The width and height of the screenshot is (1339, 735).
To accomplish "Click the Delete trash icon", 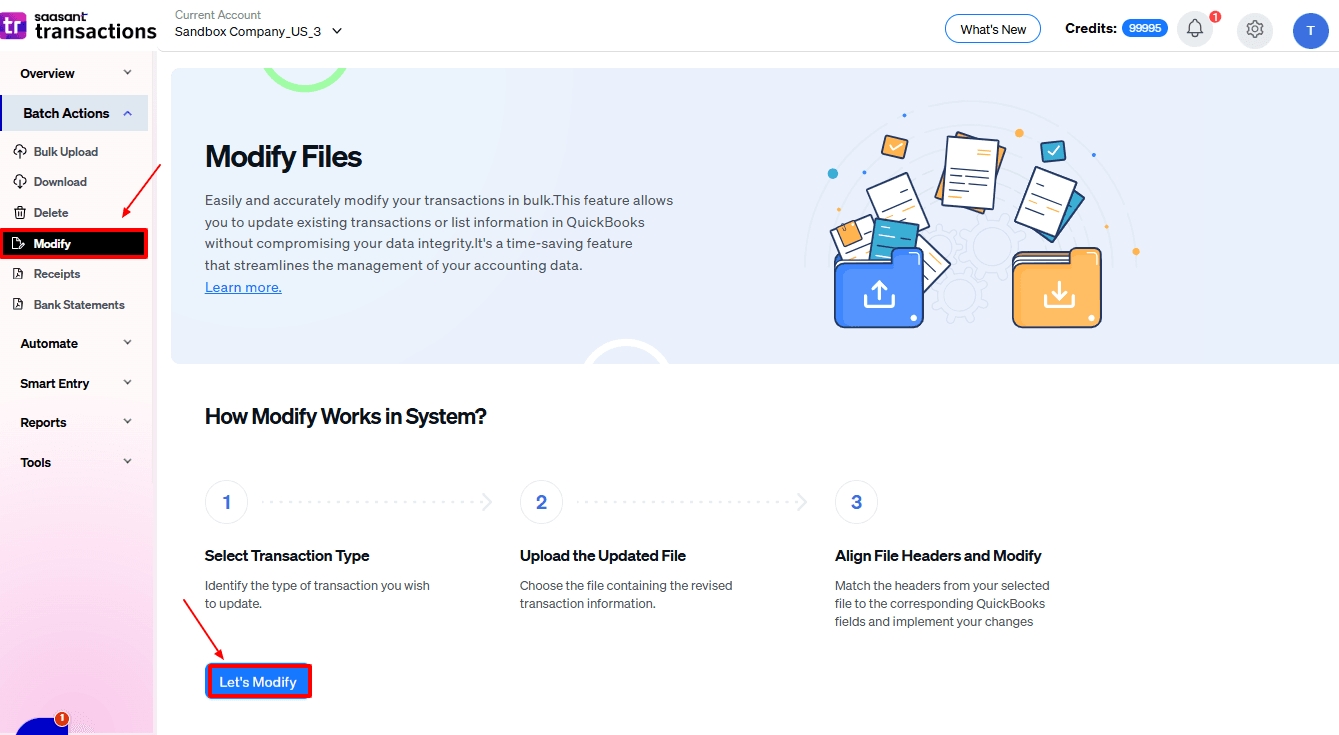I will click(19, 213).
